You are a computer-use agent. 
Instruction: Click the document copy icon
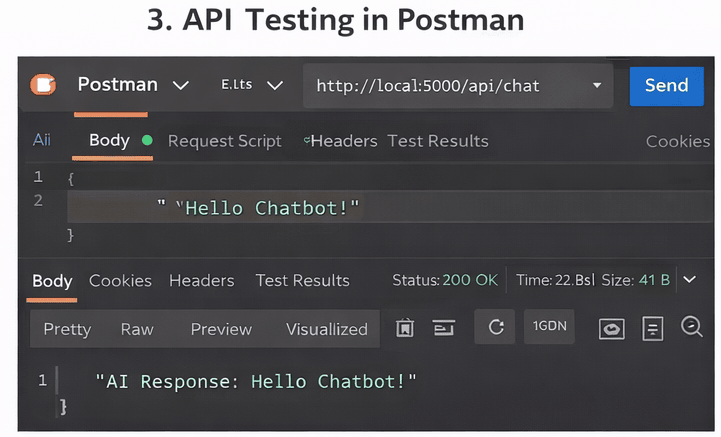pyautogui.click(x=652, y=328)
